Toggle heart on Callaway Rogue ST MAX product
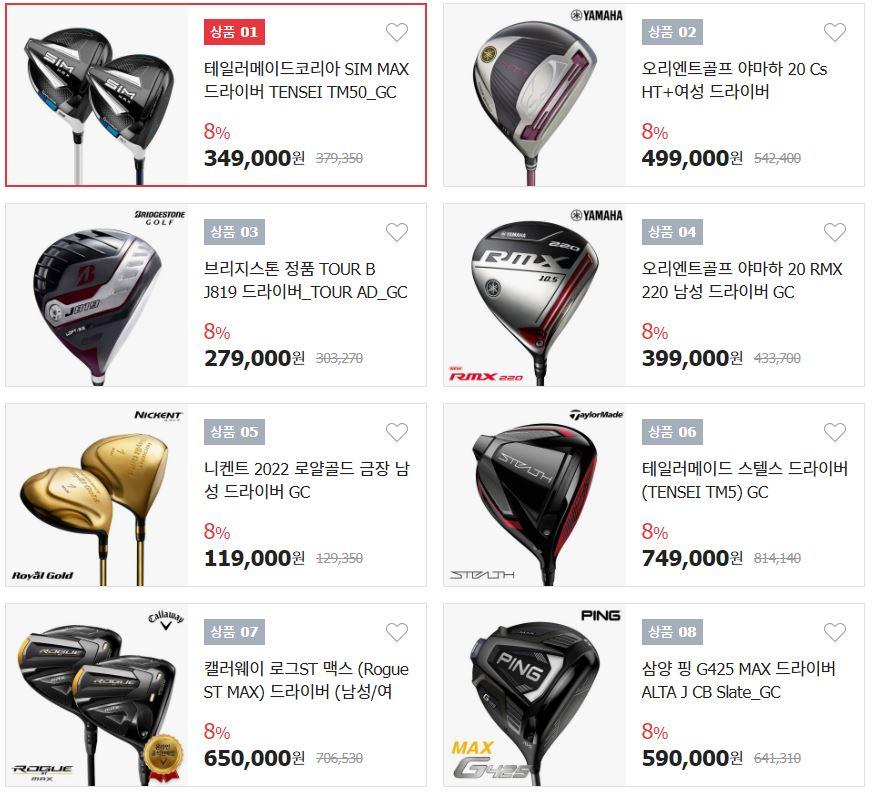Image resolution: width=874 pixels, height=794 pixels. point(397,632)
